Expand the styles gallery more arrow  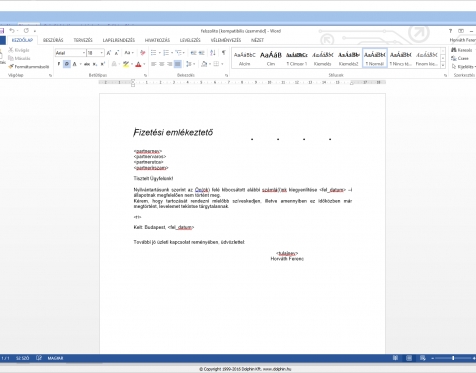point(443,66)
